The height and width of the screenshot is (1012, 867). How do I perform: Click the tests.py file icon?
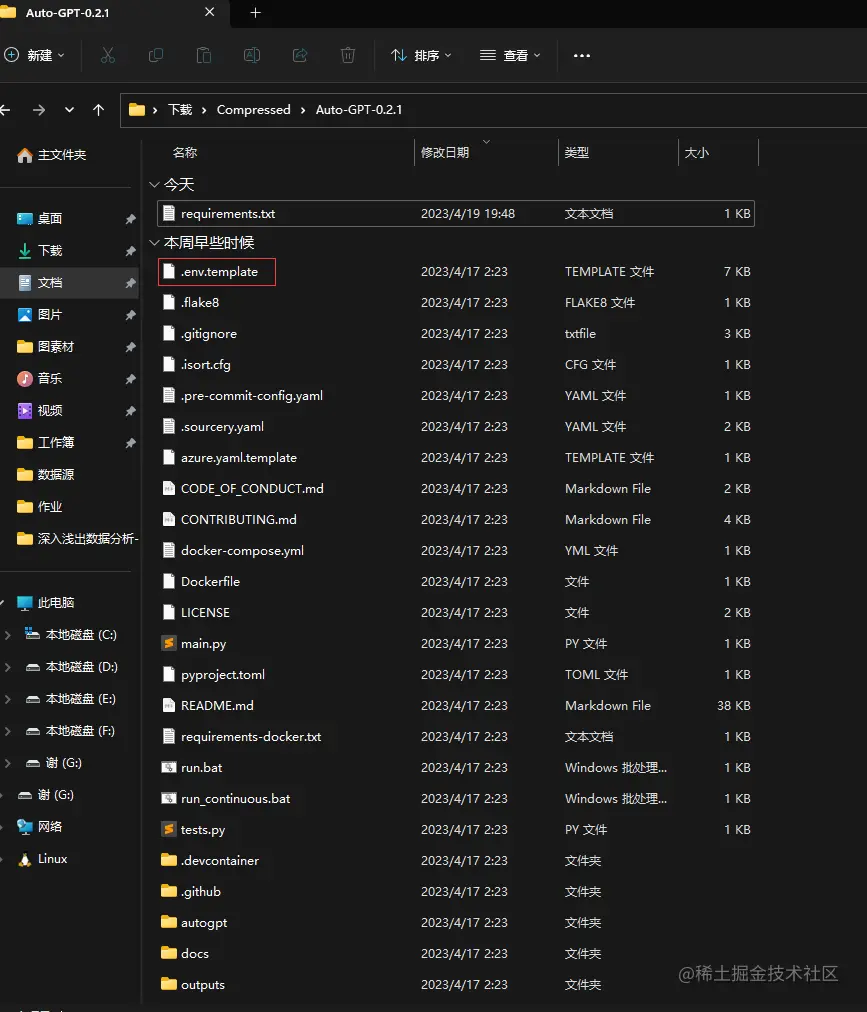click(168, 829)
